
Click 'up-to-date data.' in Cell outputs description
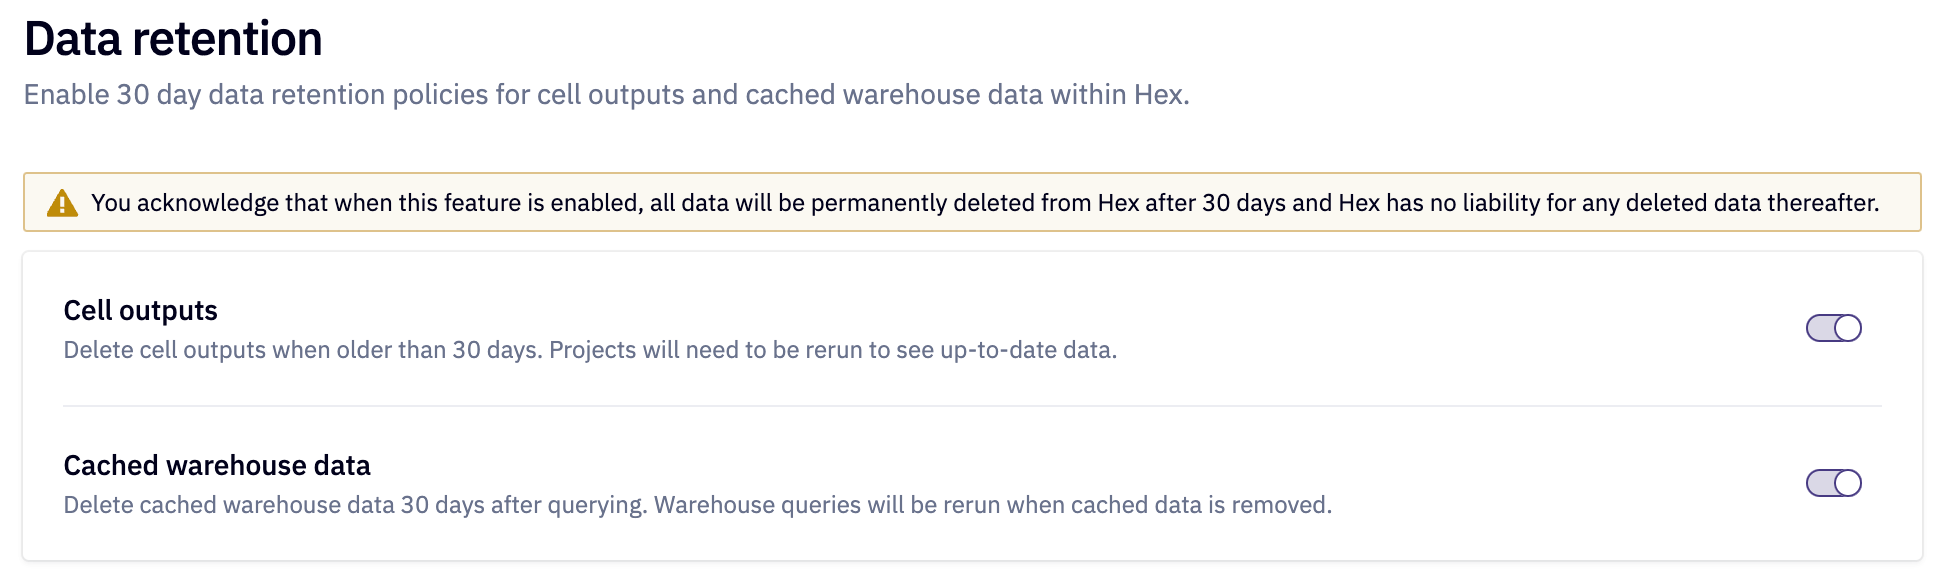[x=1028, y=350]
